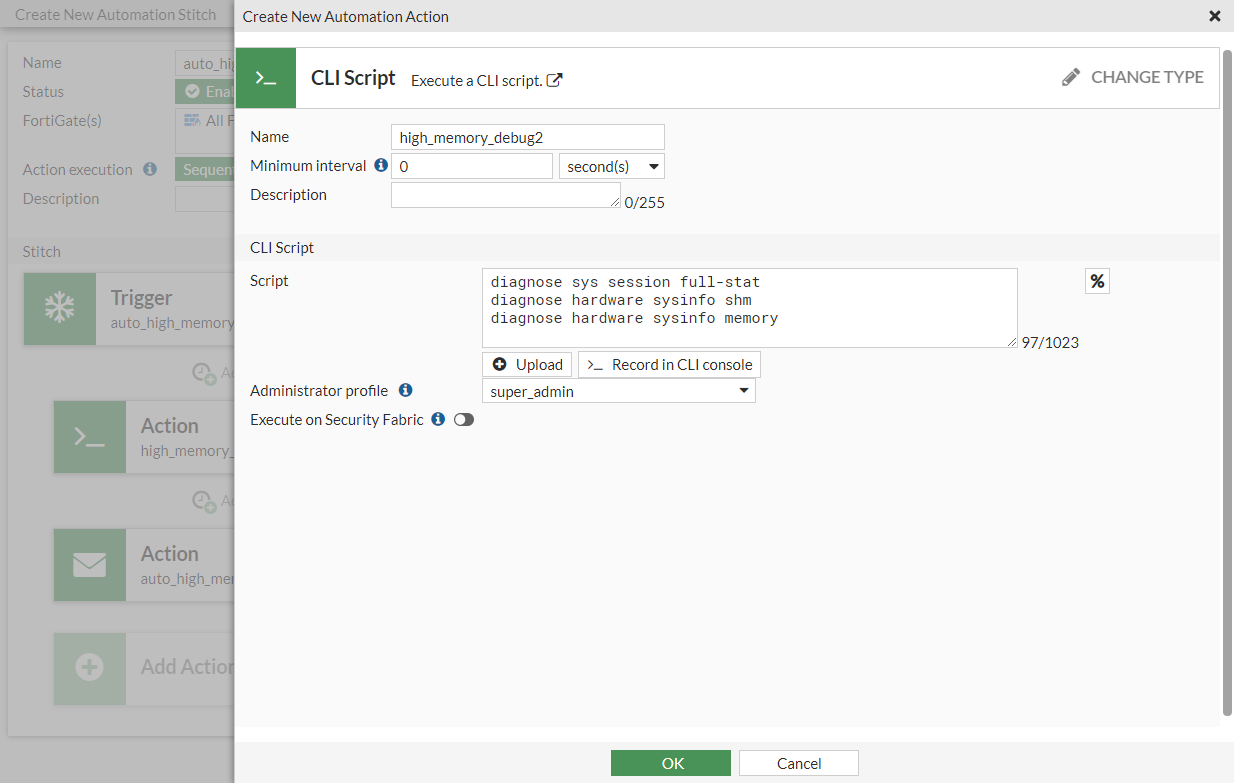Screen dimensions: 1234x783
Task: Switch to the Create New Automation Stitch panel
Action: click(x=115, y=15)
